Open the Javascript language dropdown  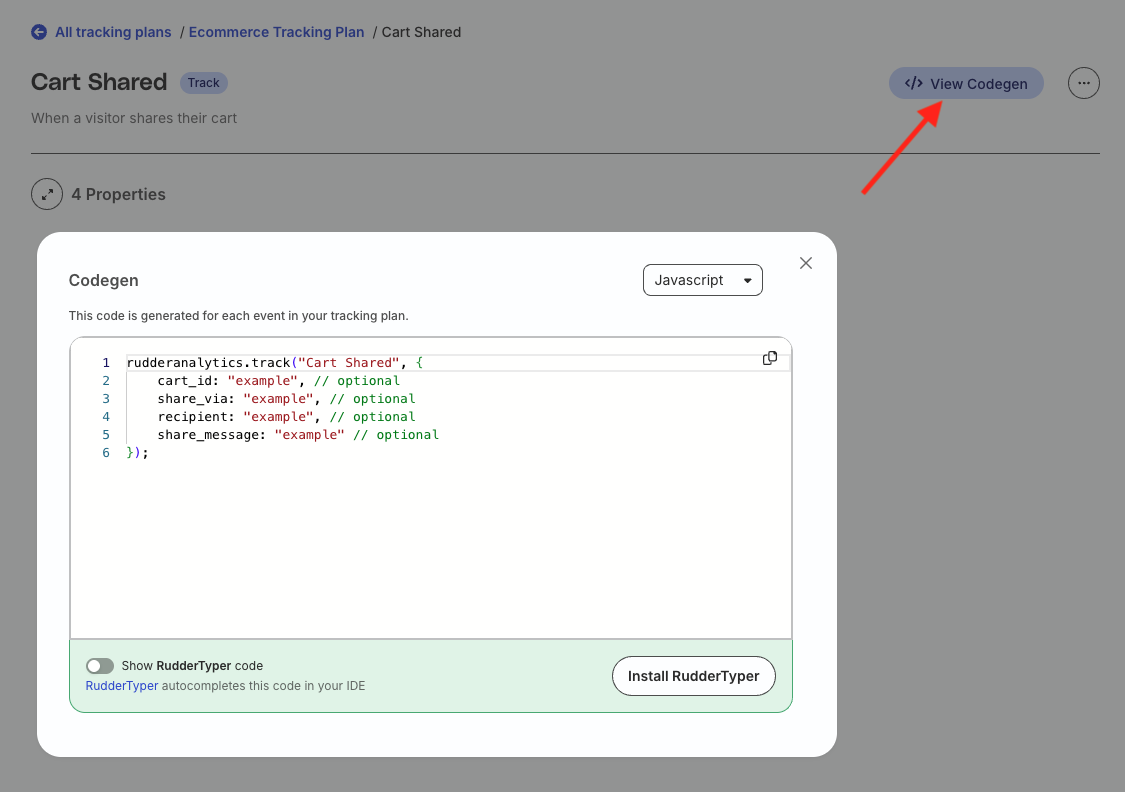tap(702, 280)
